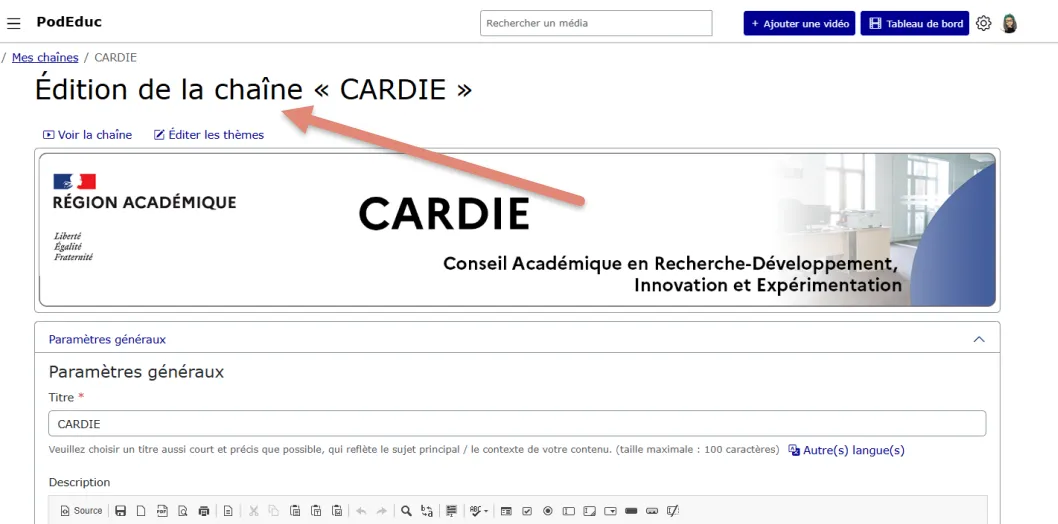Open the Templates icon in the editor toolbar

click(x=228, y=511)
